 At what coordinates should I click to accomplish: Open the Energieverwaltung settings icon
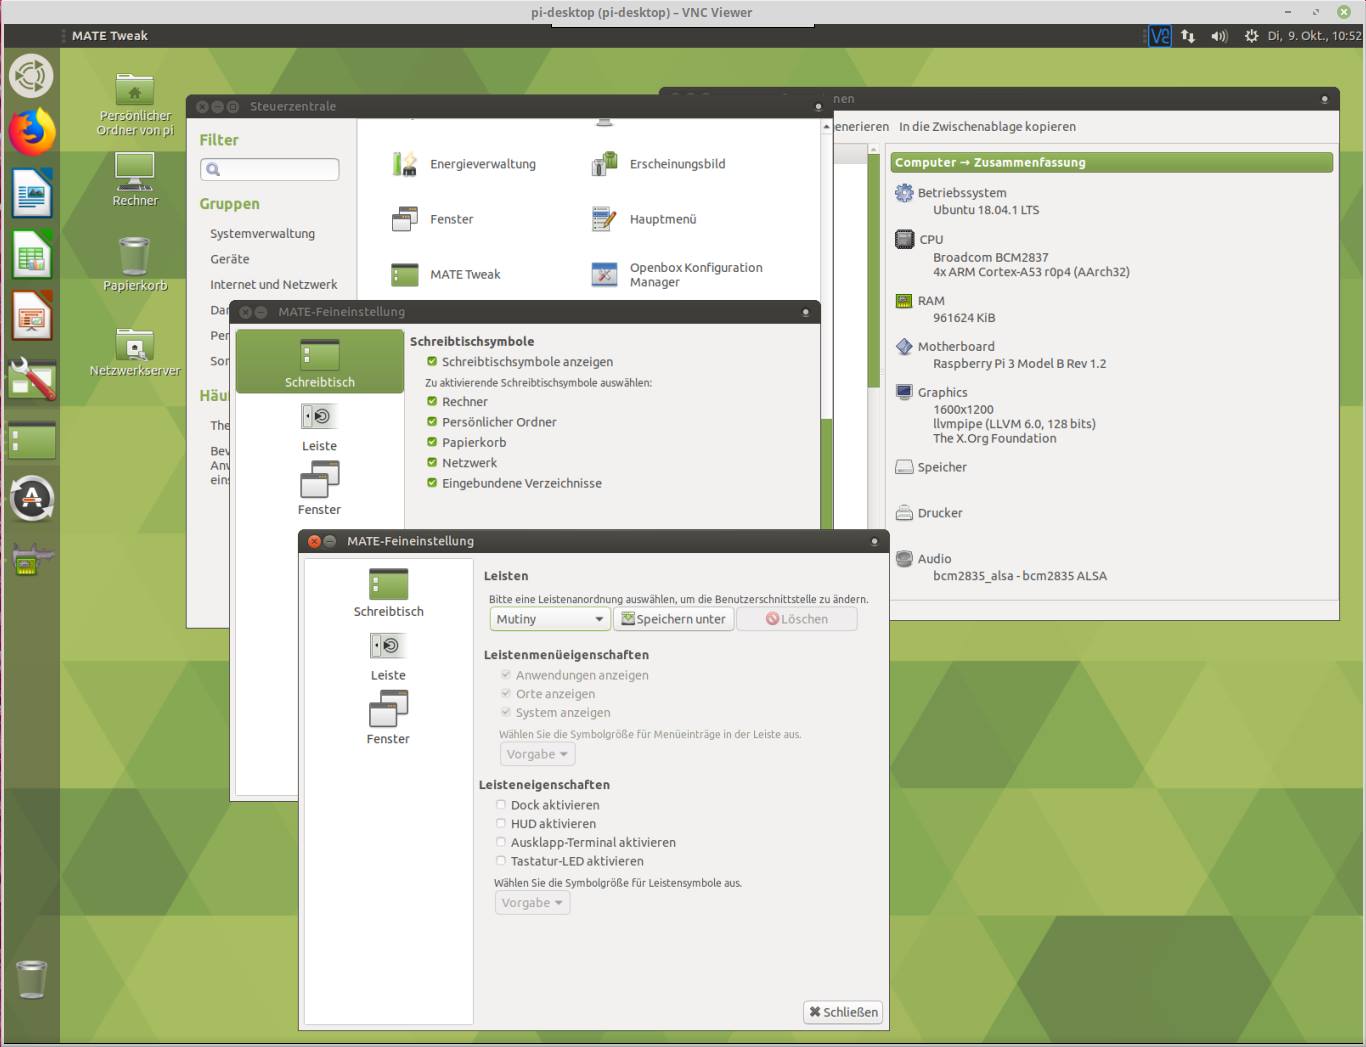(404, 164)
